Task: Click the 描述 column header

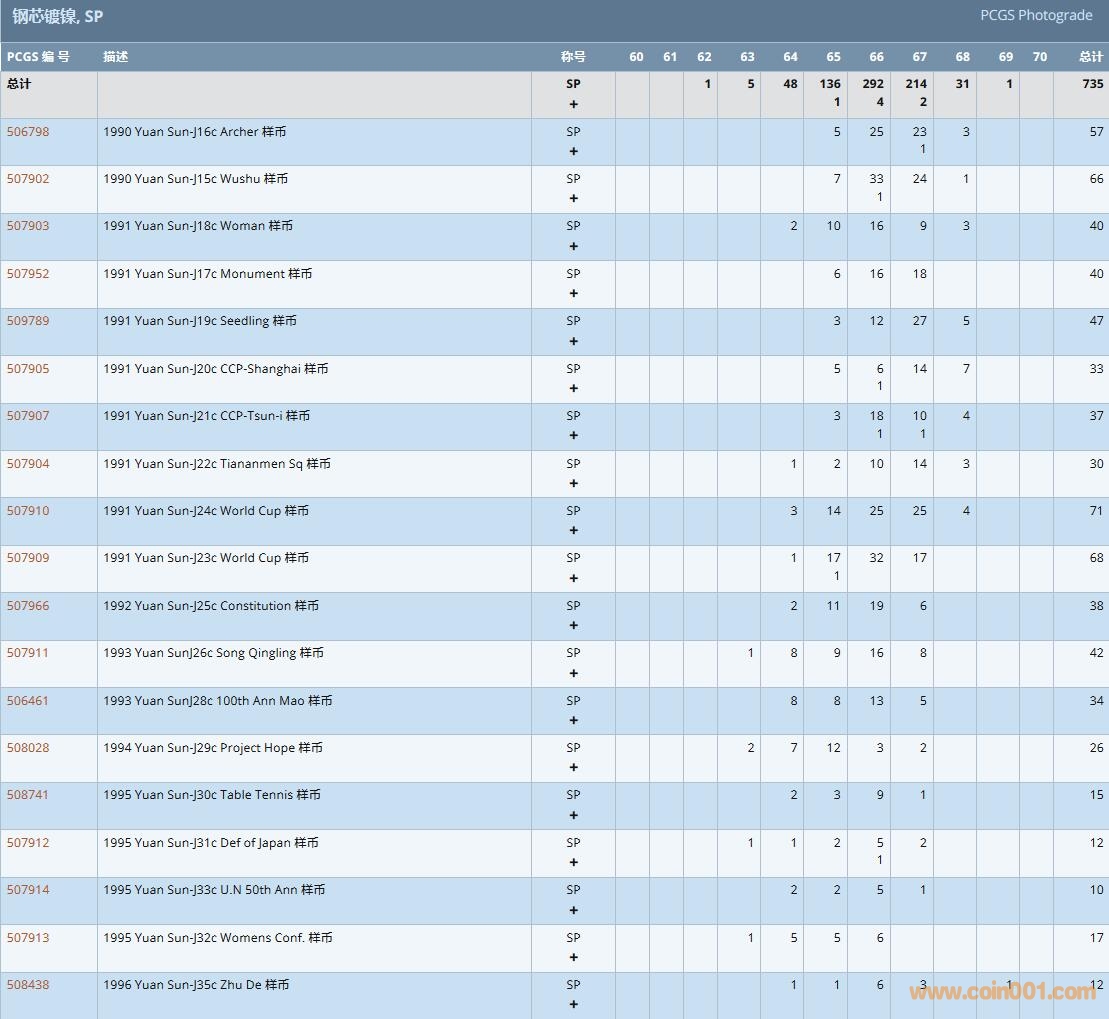Action: point(116,57)
